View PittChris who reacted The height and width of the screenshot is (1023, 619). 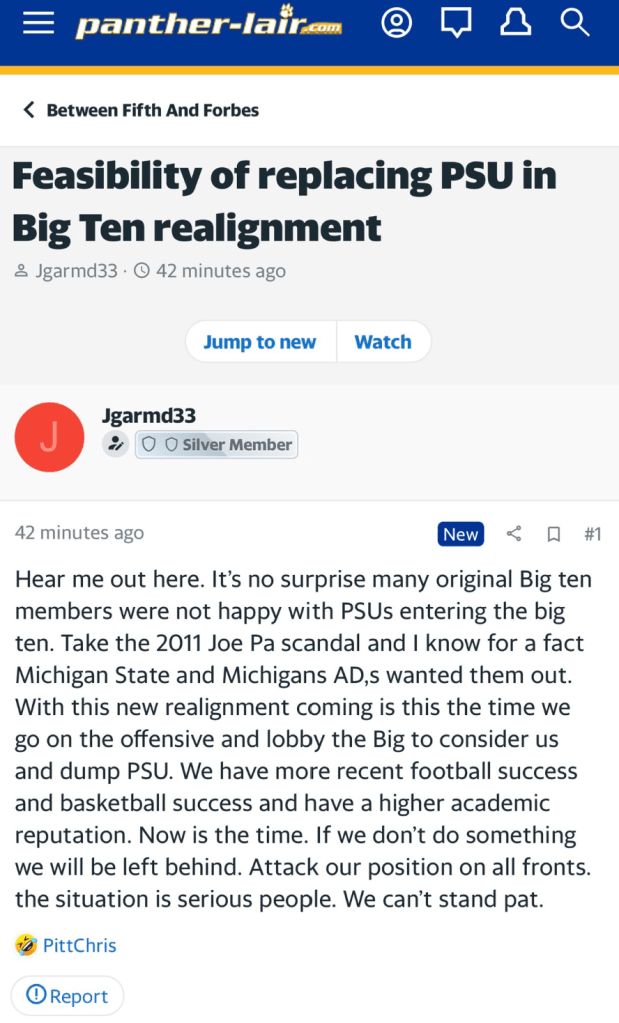79,944
